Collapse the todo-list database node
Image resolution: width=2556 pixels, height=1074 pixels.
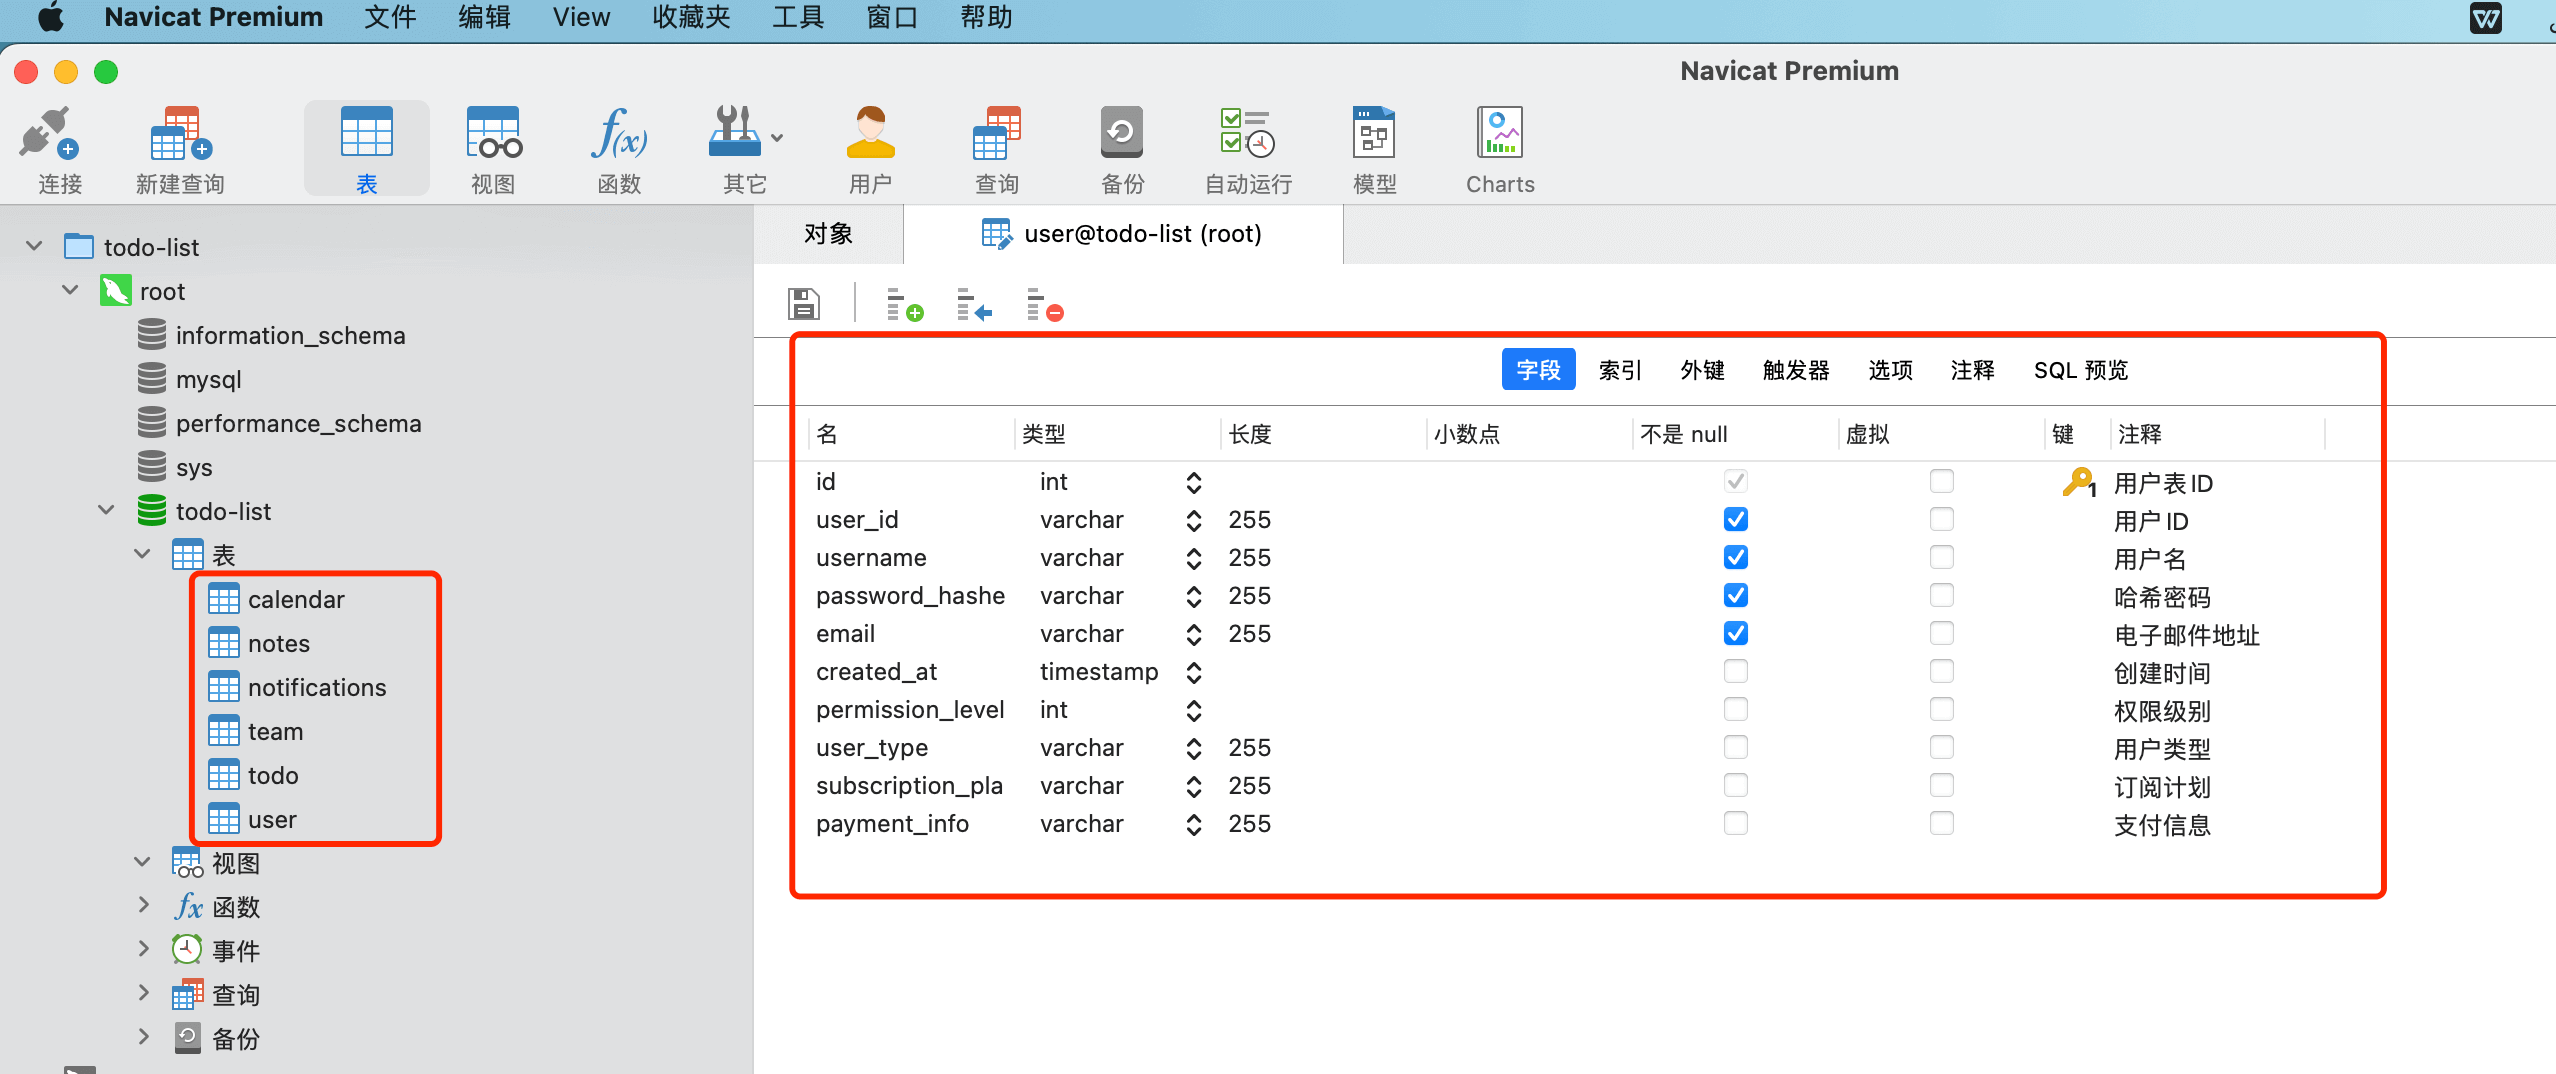pyautogui.click(x=107, y=511)
